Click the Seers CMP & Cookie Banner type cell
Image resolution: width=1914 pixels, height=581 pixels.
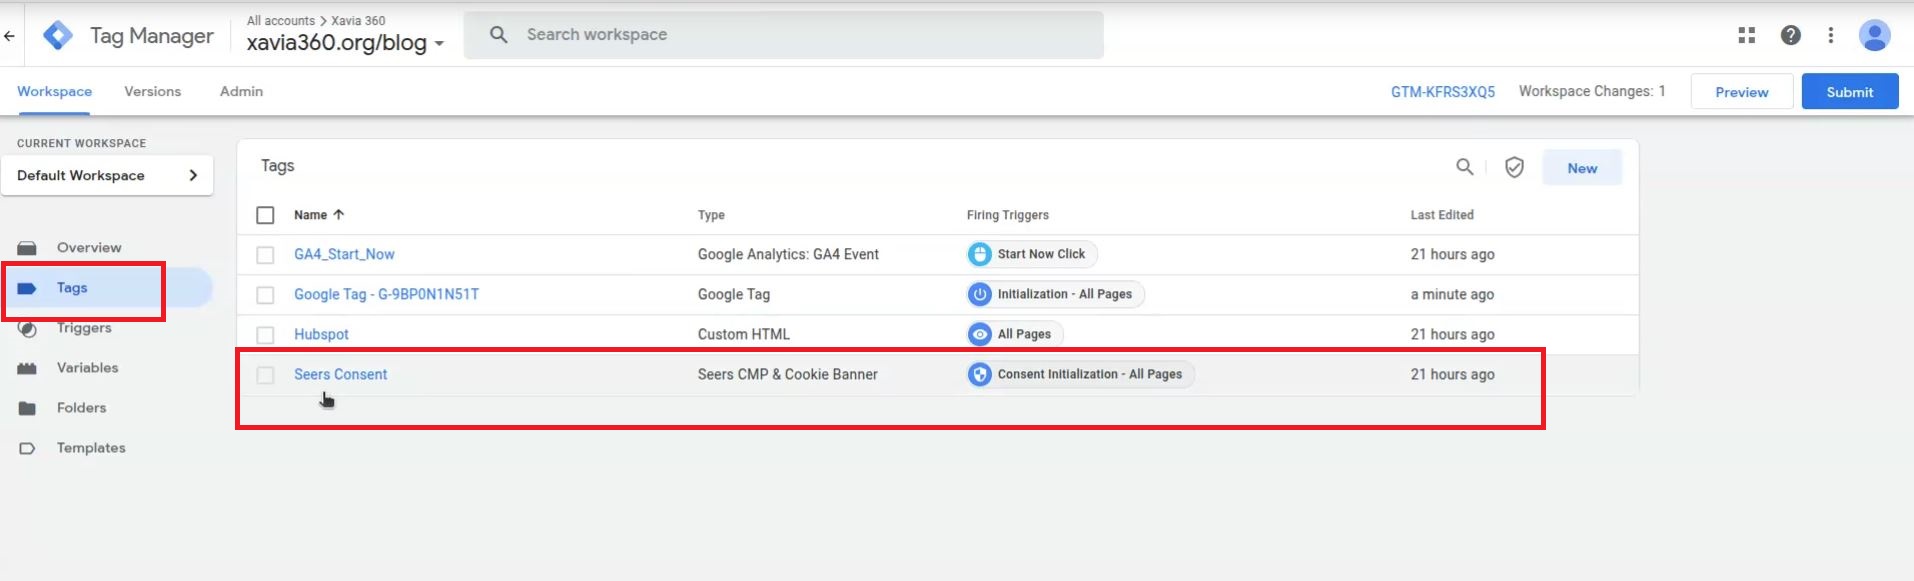[x=788, y=374]
